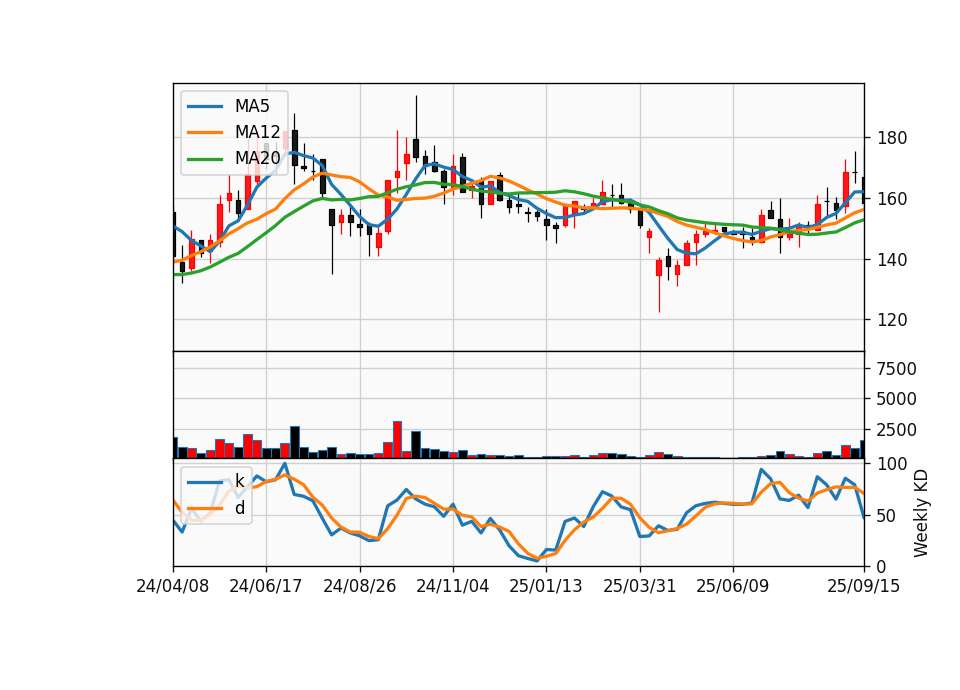Click the blue MA5 legend line sample
This screenshot has width=960, height=690.
pos(205,107)
